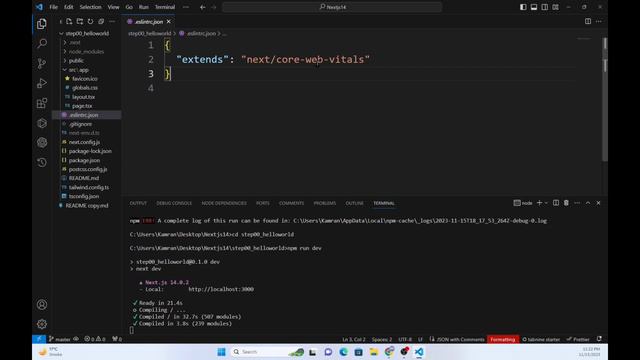
Task: Open the Run and Debug view
Action: pyautogui.click(x=42, y=83)
